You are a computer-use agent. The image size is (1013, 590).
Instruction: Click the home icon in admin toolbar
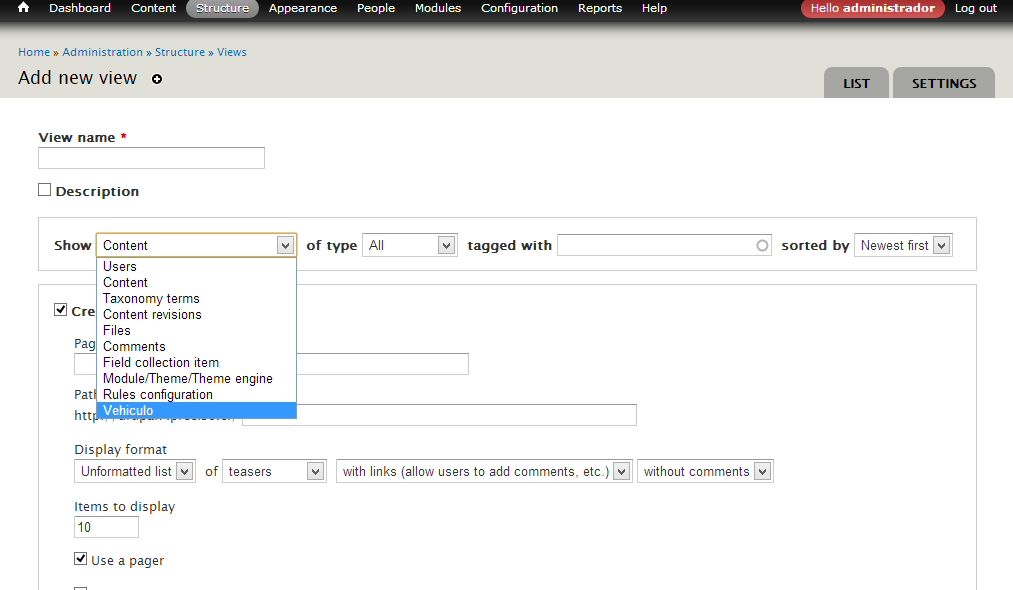tap(23, 8)
